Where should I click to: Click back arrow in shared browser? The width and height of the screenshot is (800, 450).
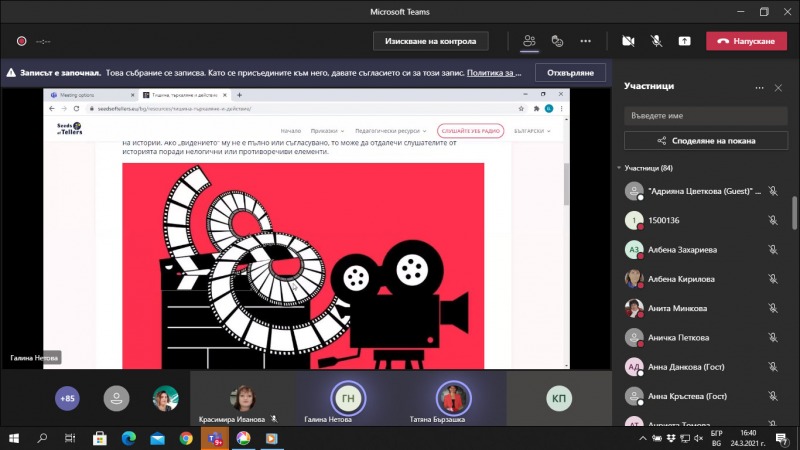52,109
